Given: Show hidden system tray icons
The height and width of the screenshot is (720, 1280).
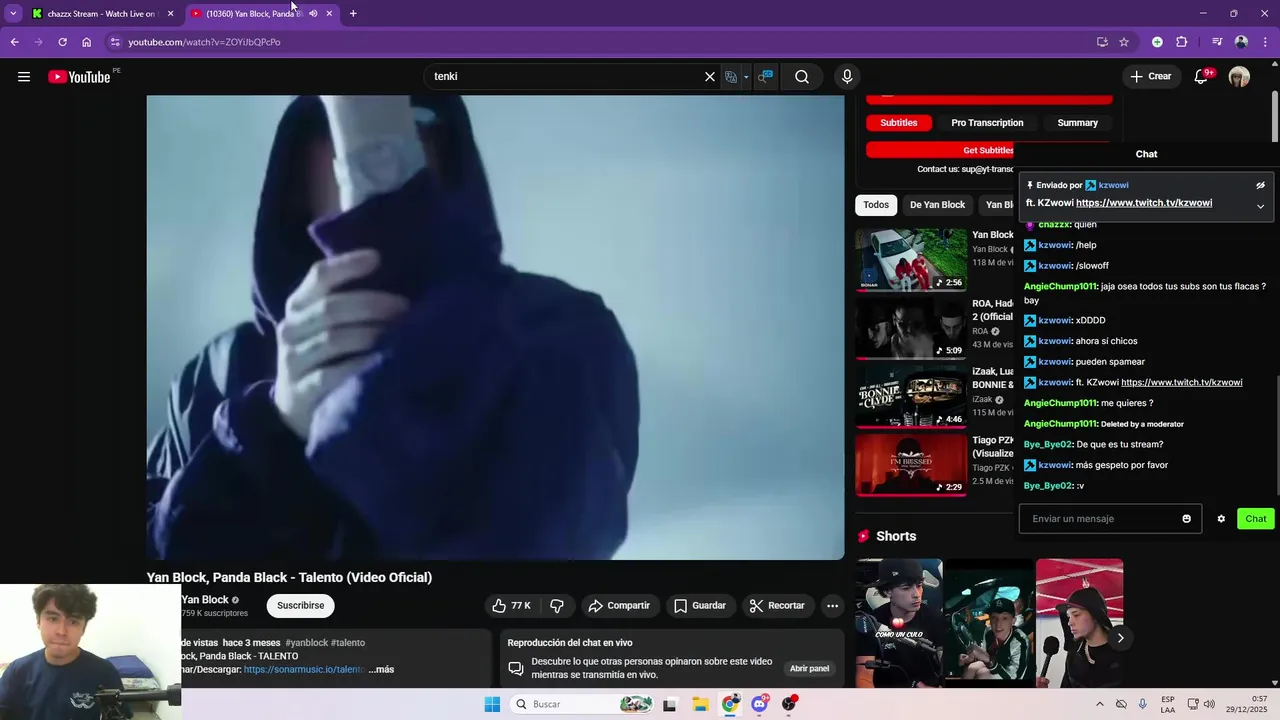Looking at the screenshot, I should point(1100,704).
